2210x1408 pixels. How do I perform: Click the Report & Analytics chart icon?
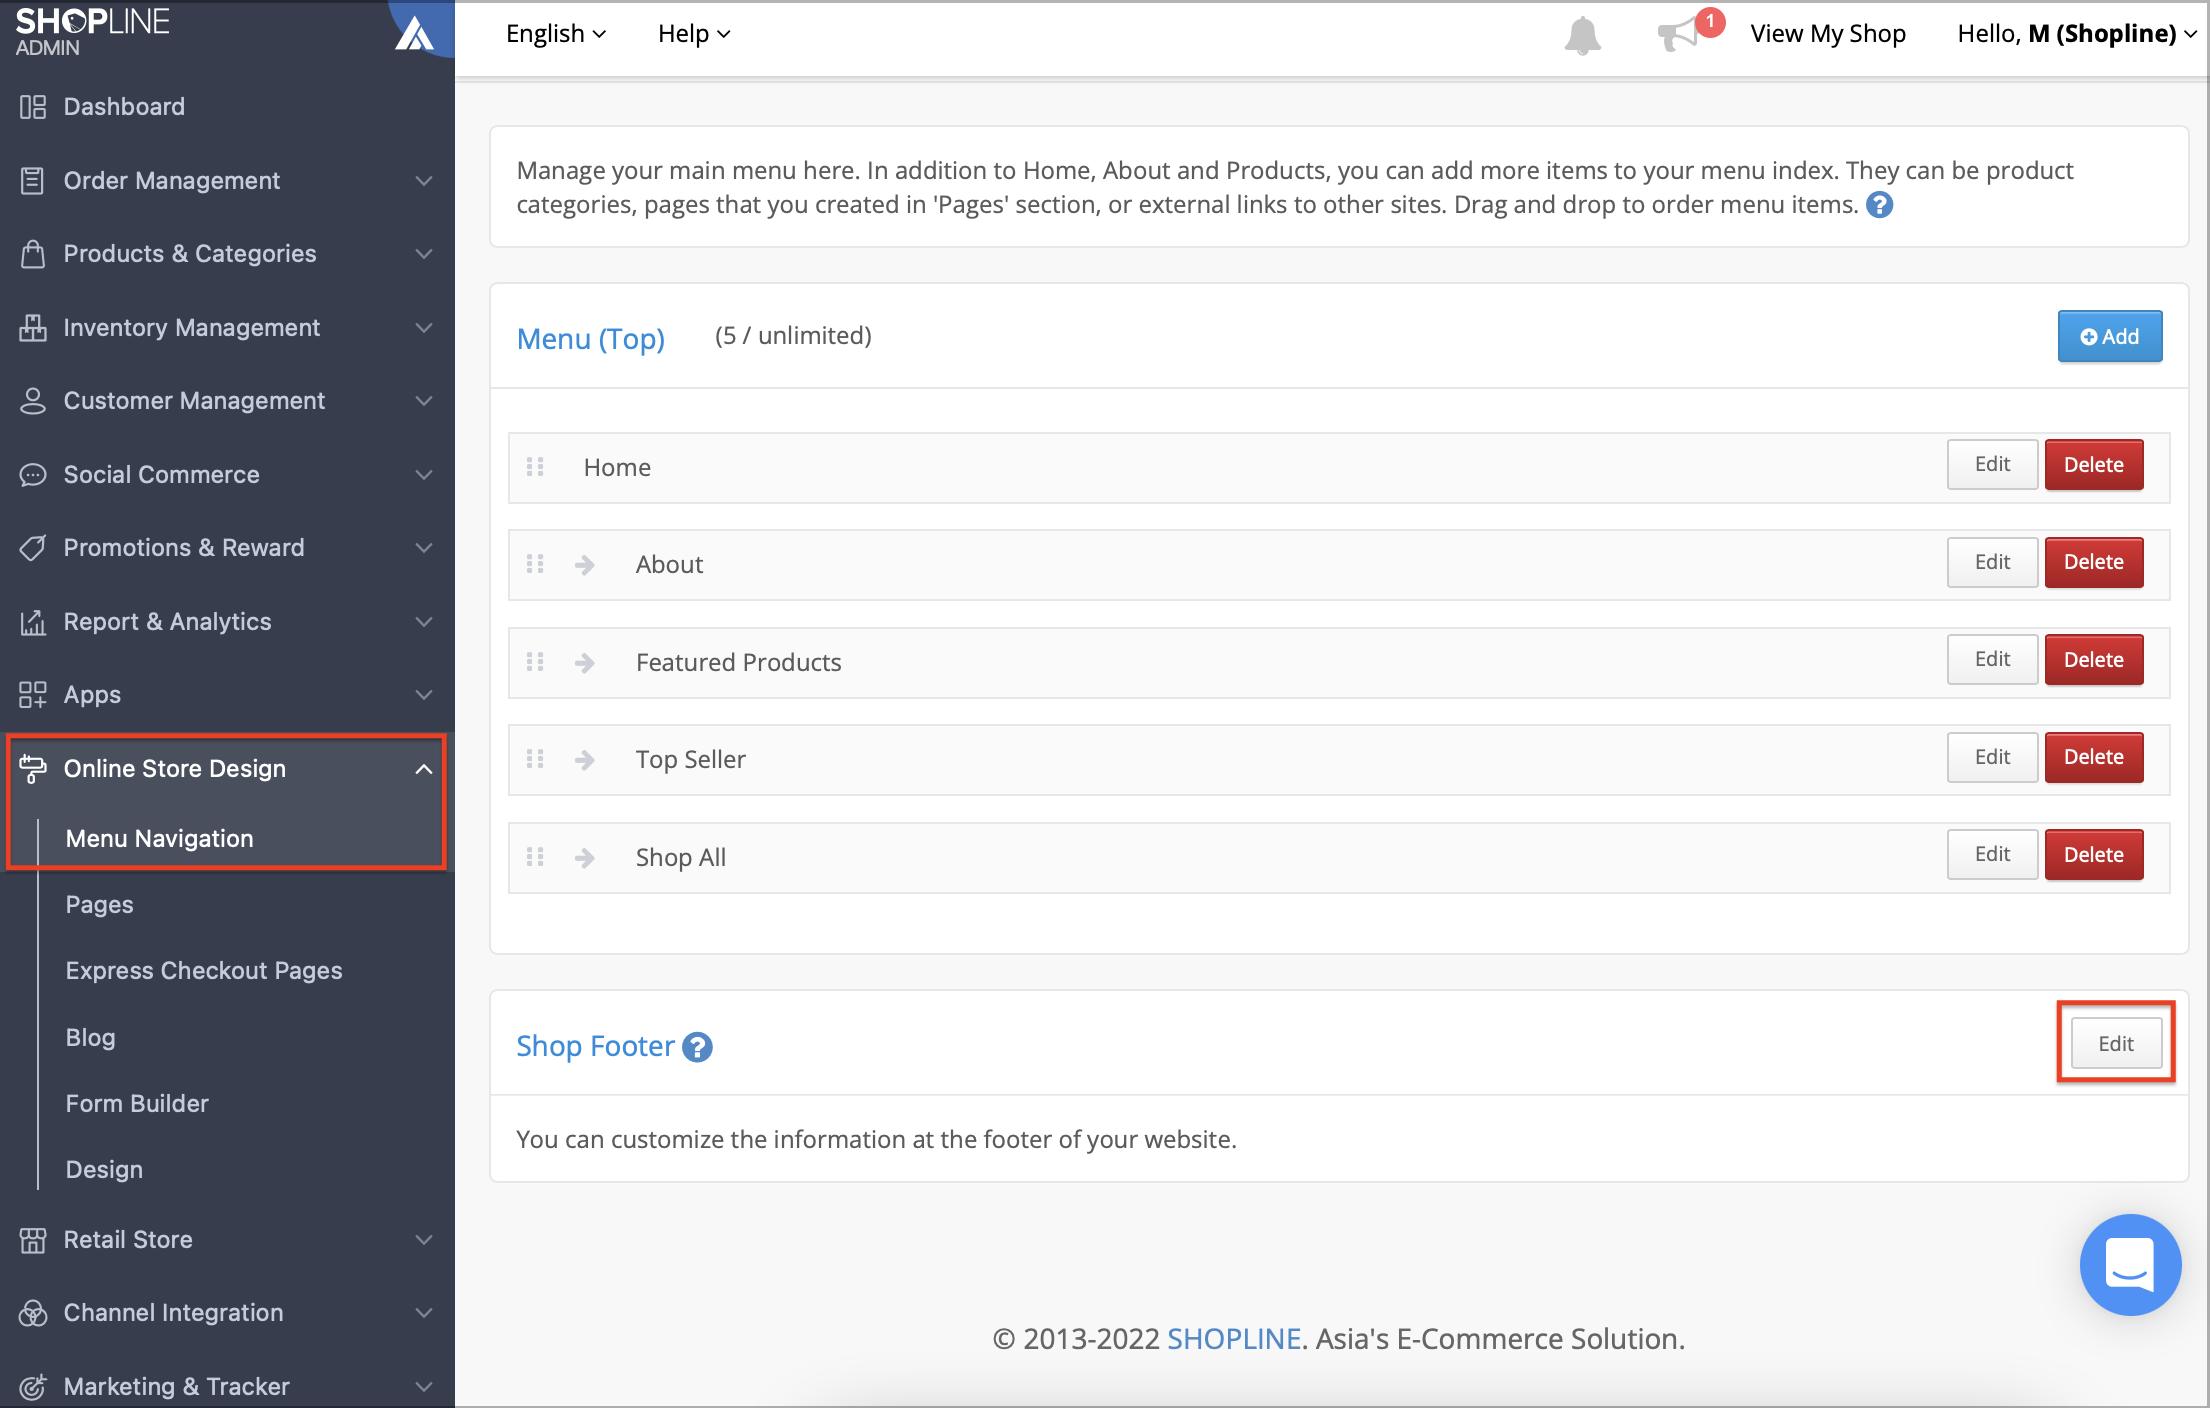click(x=33, y=622)
